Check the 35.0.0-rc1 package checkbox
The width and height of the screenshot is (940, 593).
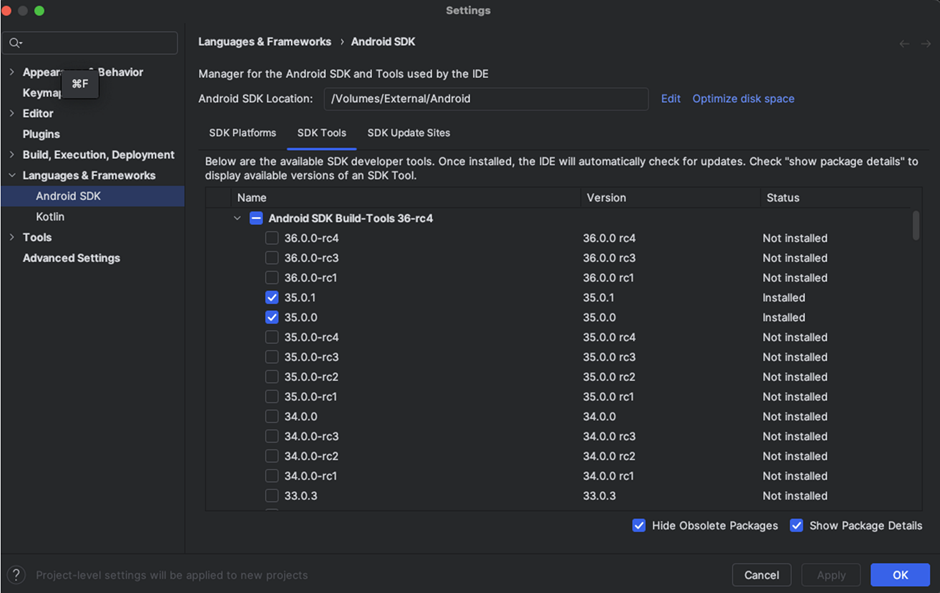[272, 396]
